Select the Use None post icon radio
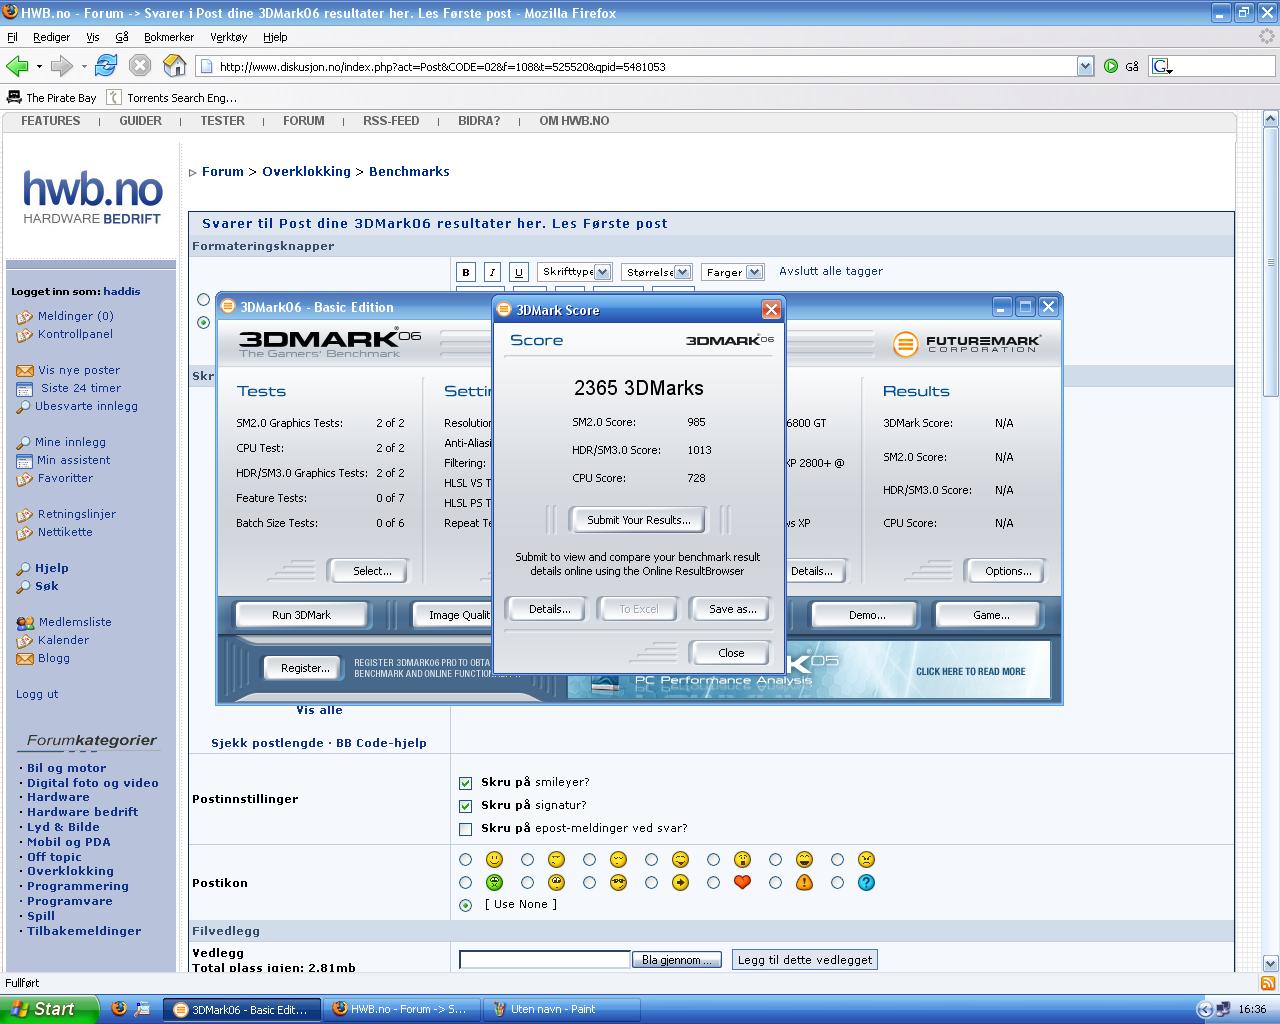This screenshot has height=1024, width=1280. pos(465,905)
